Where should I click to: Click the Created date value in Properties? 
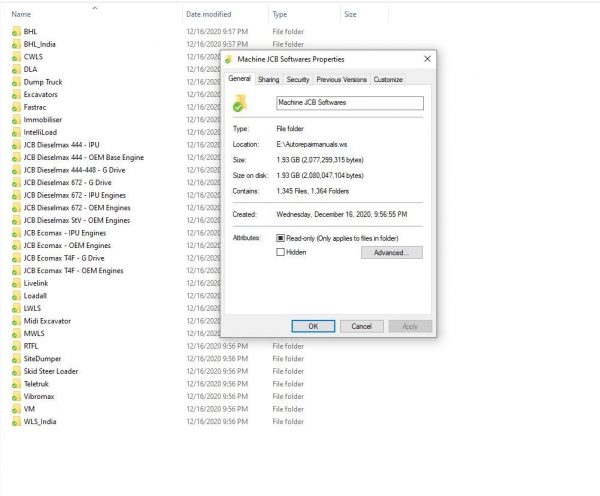[x=341, y=215]
